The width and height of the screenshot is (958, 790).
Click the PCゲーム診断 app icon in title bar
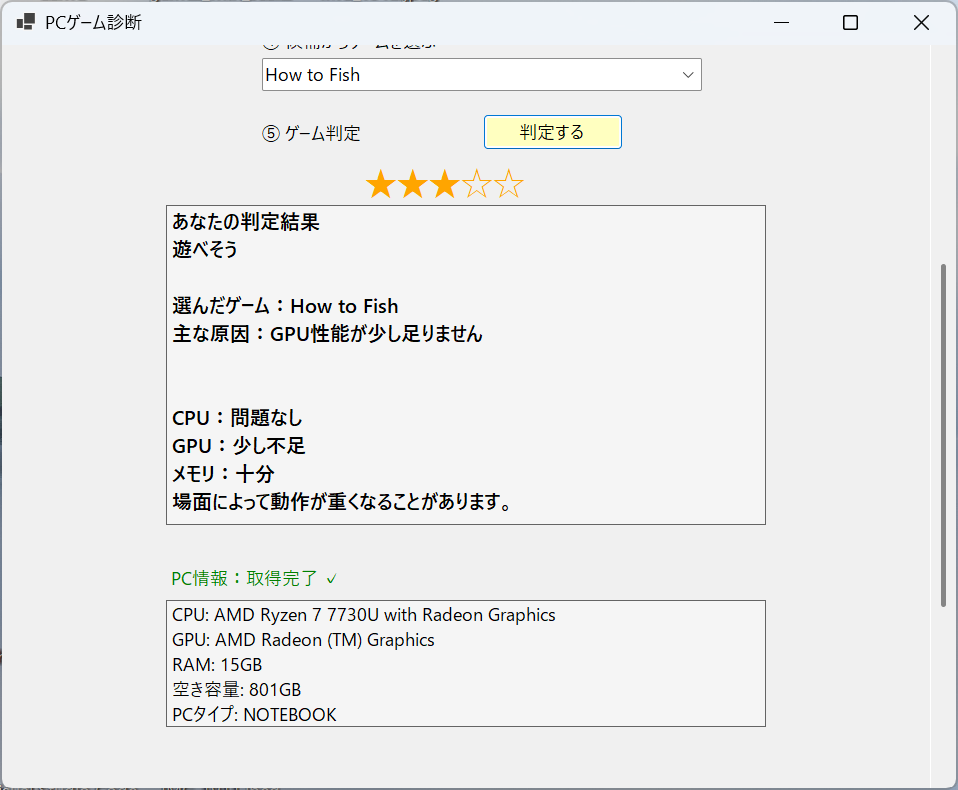coord(26,23)
